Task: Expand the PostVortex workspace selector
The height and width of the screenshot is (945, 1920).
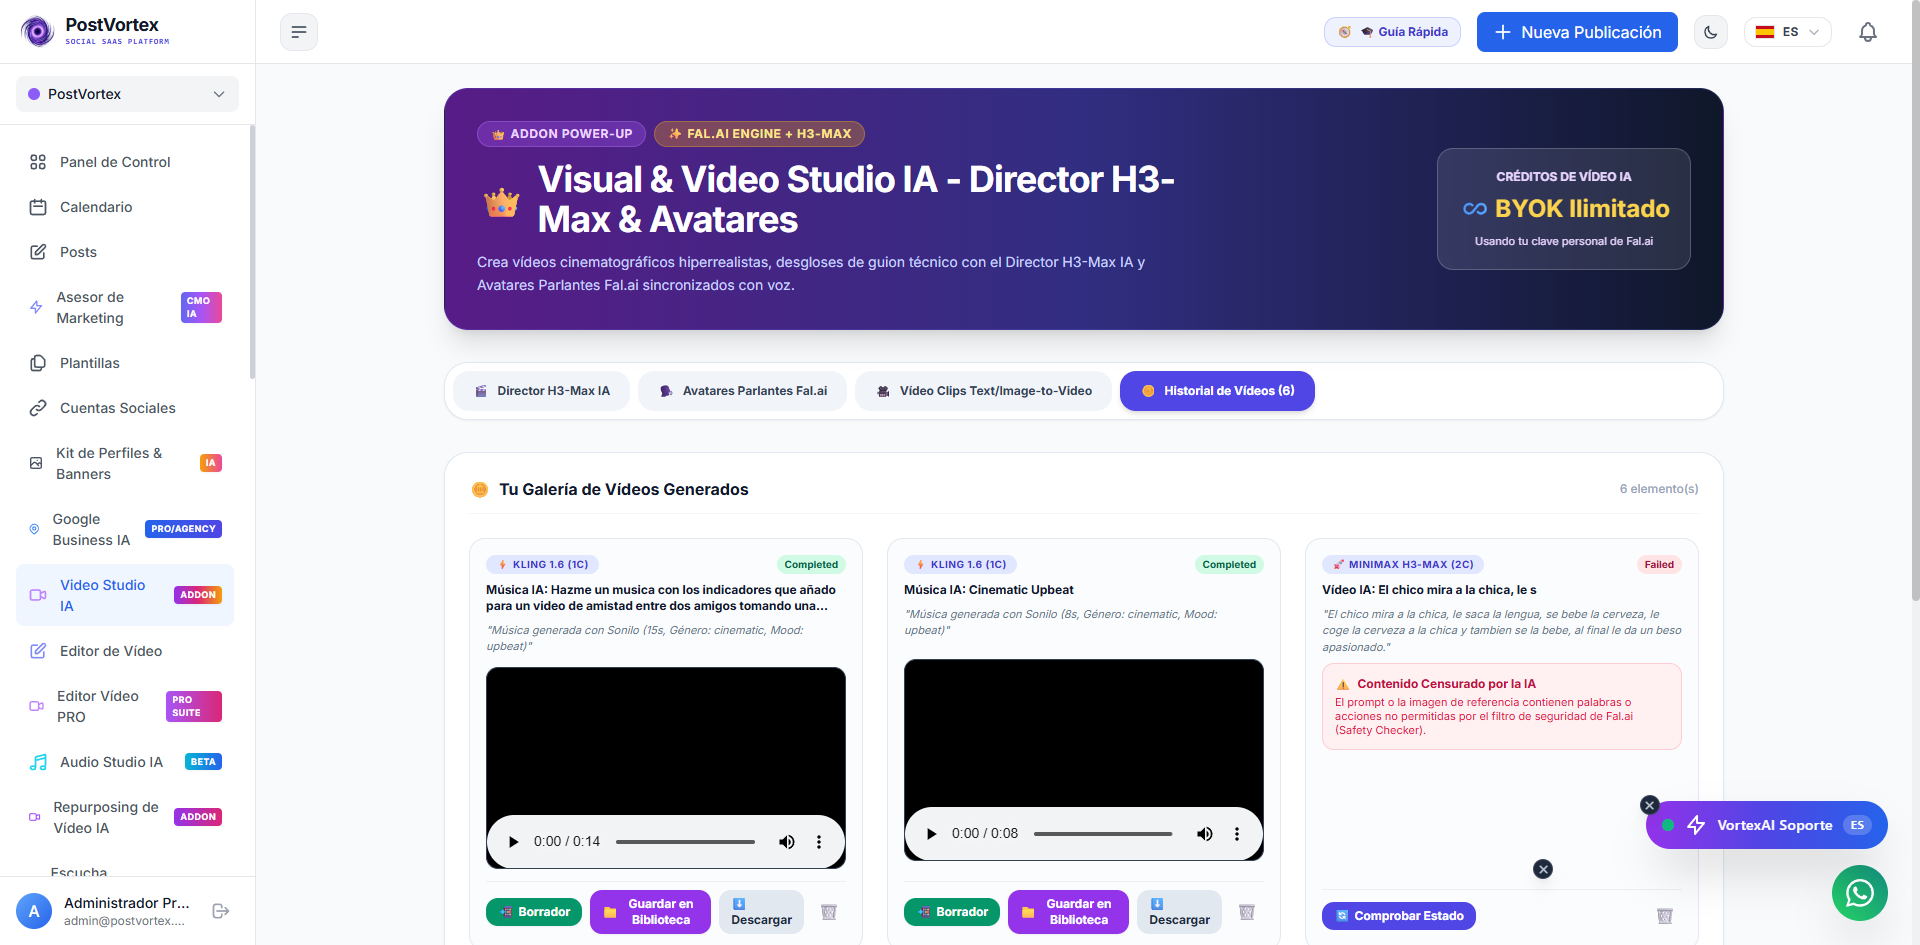Action: (x=127, y=94)
